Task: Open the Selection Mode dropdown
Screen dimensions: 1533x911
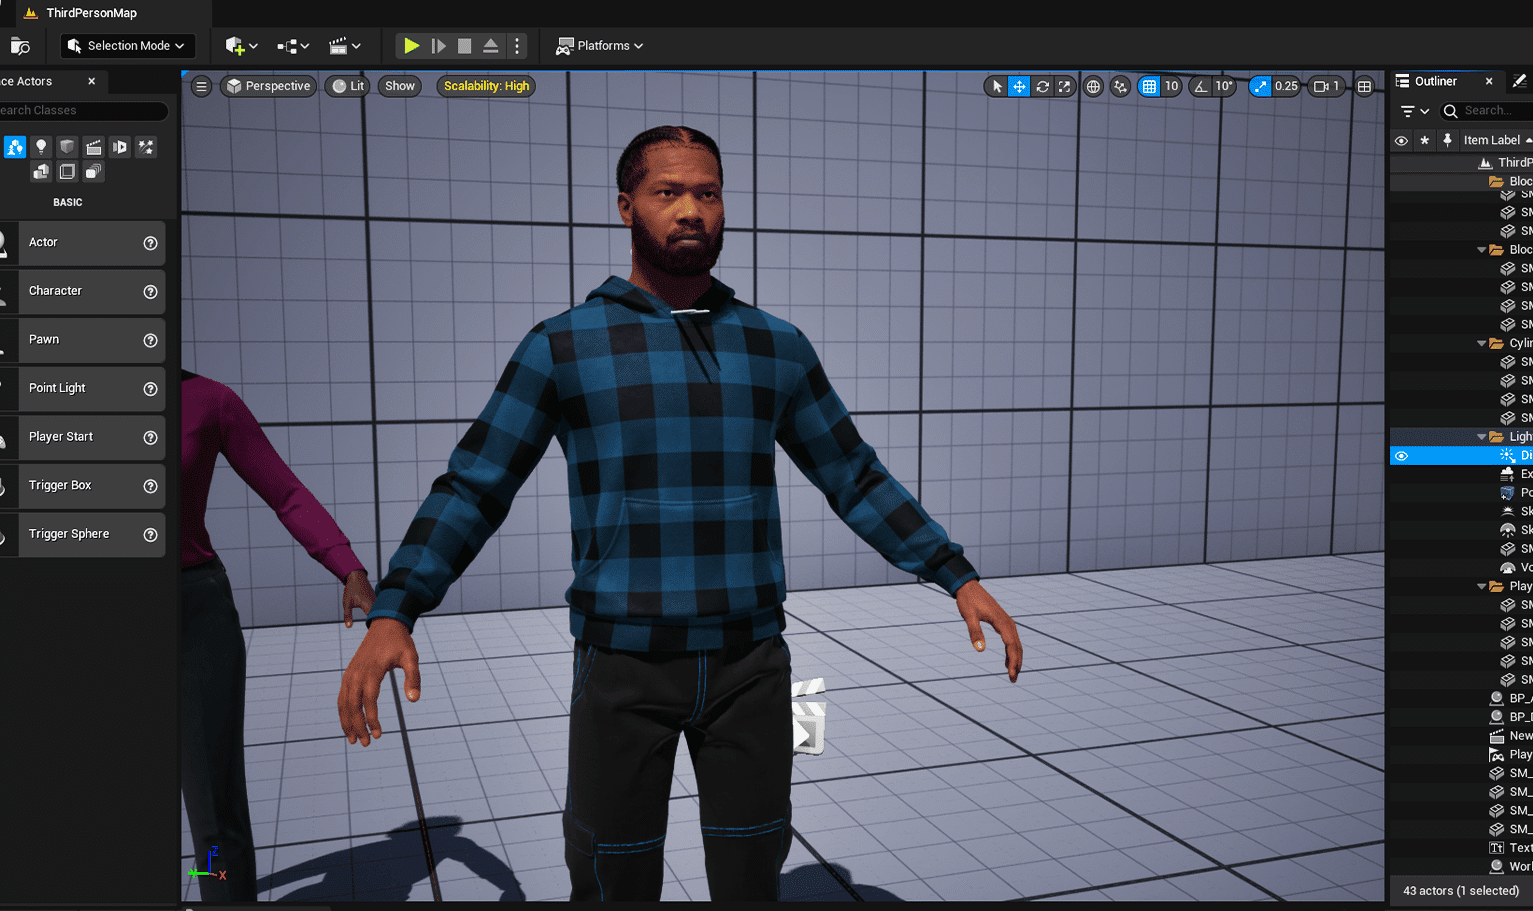Action: pyautogui.click(x=128, y=46)
